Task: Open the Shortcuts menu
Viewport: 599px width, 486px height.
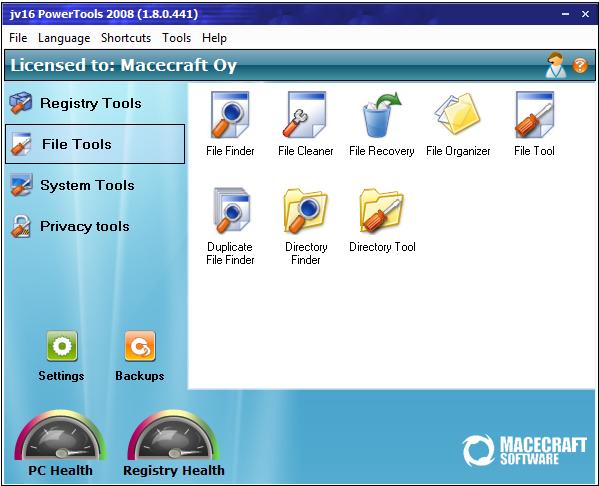Action: 126,38
